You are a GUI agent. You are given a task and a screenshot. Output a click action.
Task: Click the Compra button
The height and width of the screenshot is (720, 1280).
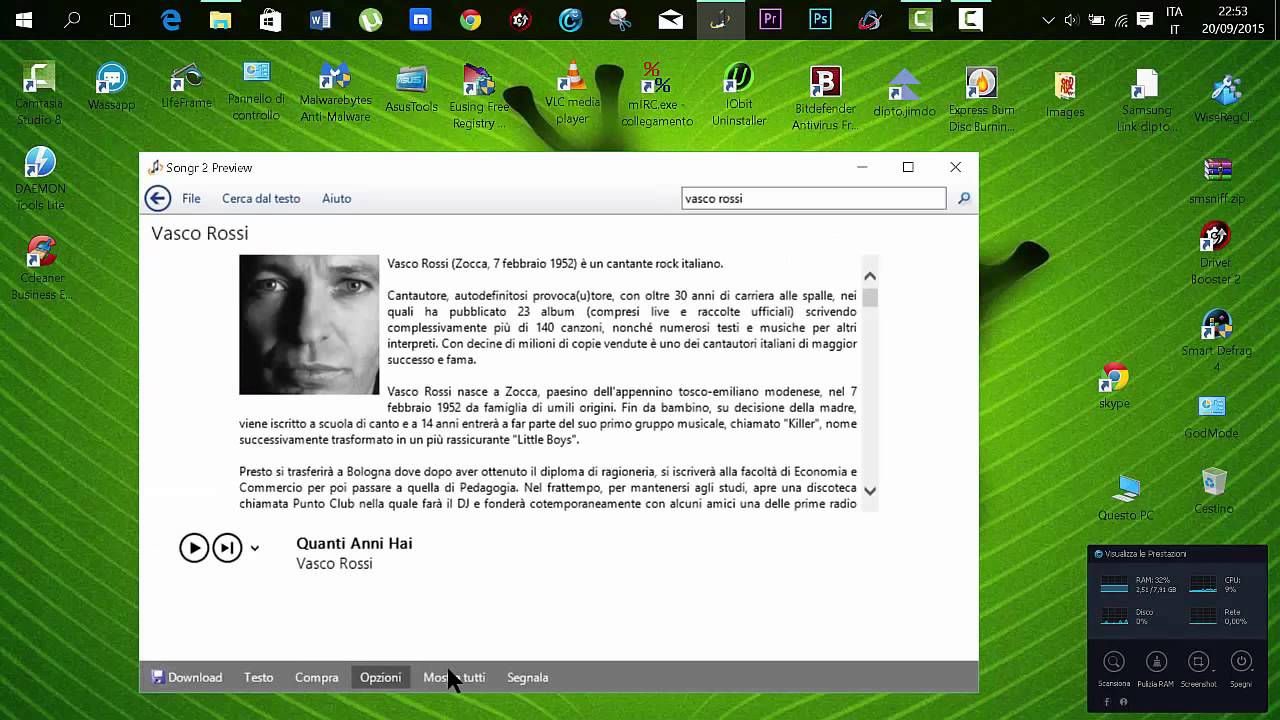point(317,677)
